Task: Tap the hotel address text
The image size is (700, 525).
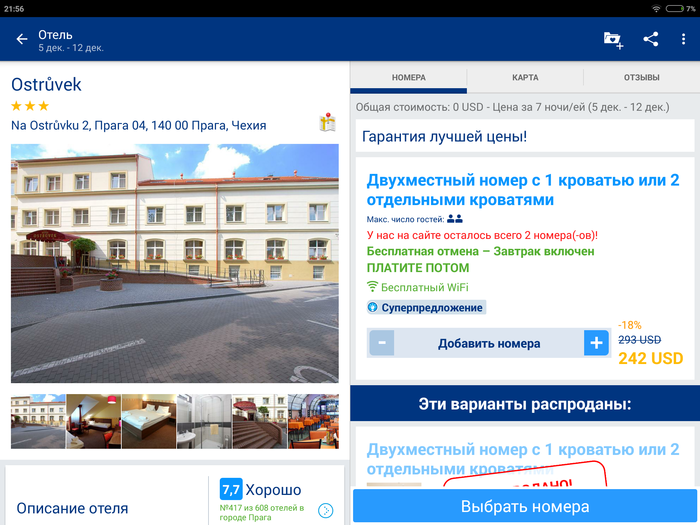Action: tap(138, 125)
